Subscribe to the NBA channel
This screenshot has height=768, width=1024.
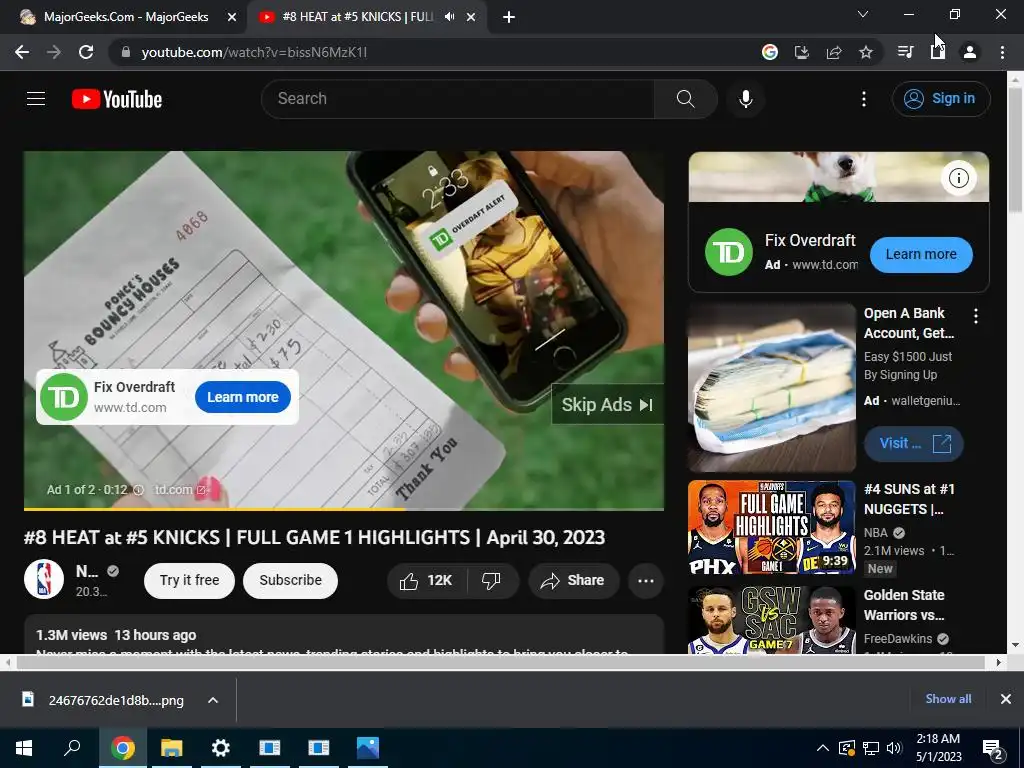click(x=291, y=581)
